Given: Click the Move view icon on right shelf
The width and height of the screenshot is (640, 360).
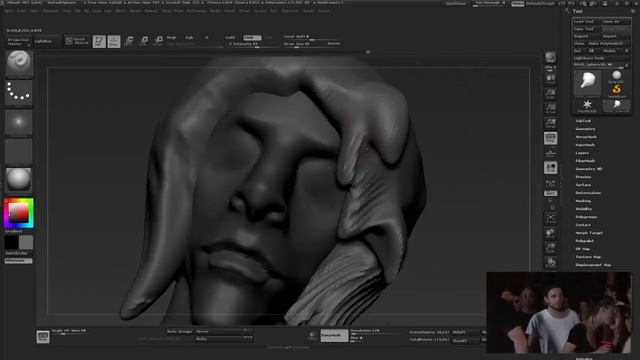Looking at the screenshot, I should 550,233.
